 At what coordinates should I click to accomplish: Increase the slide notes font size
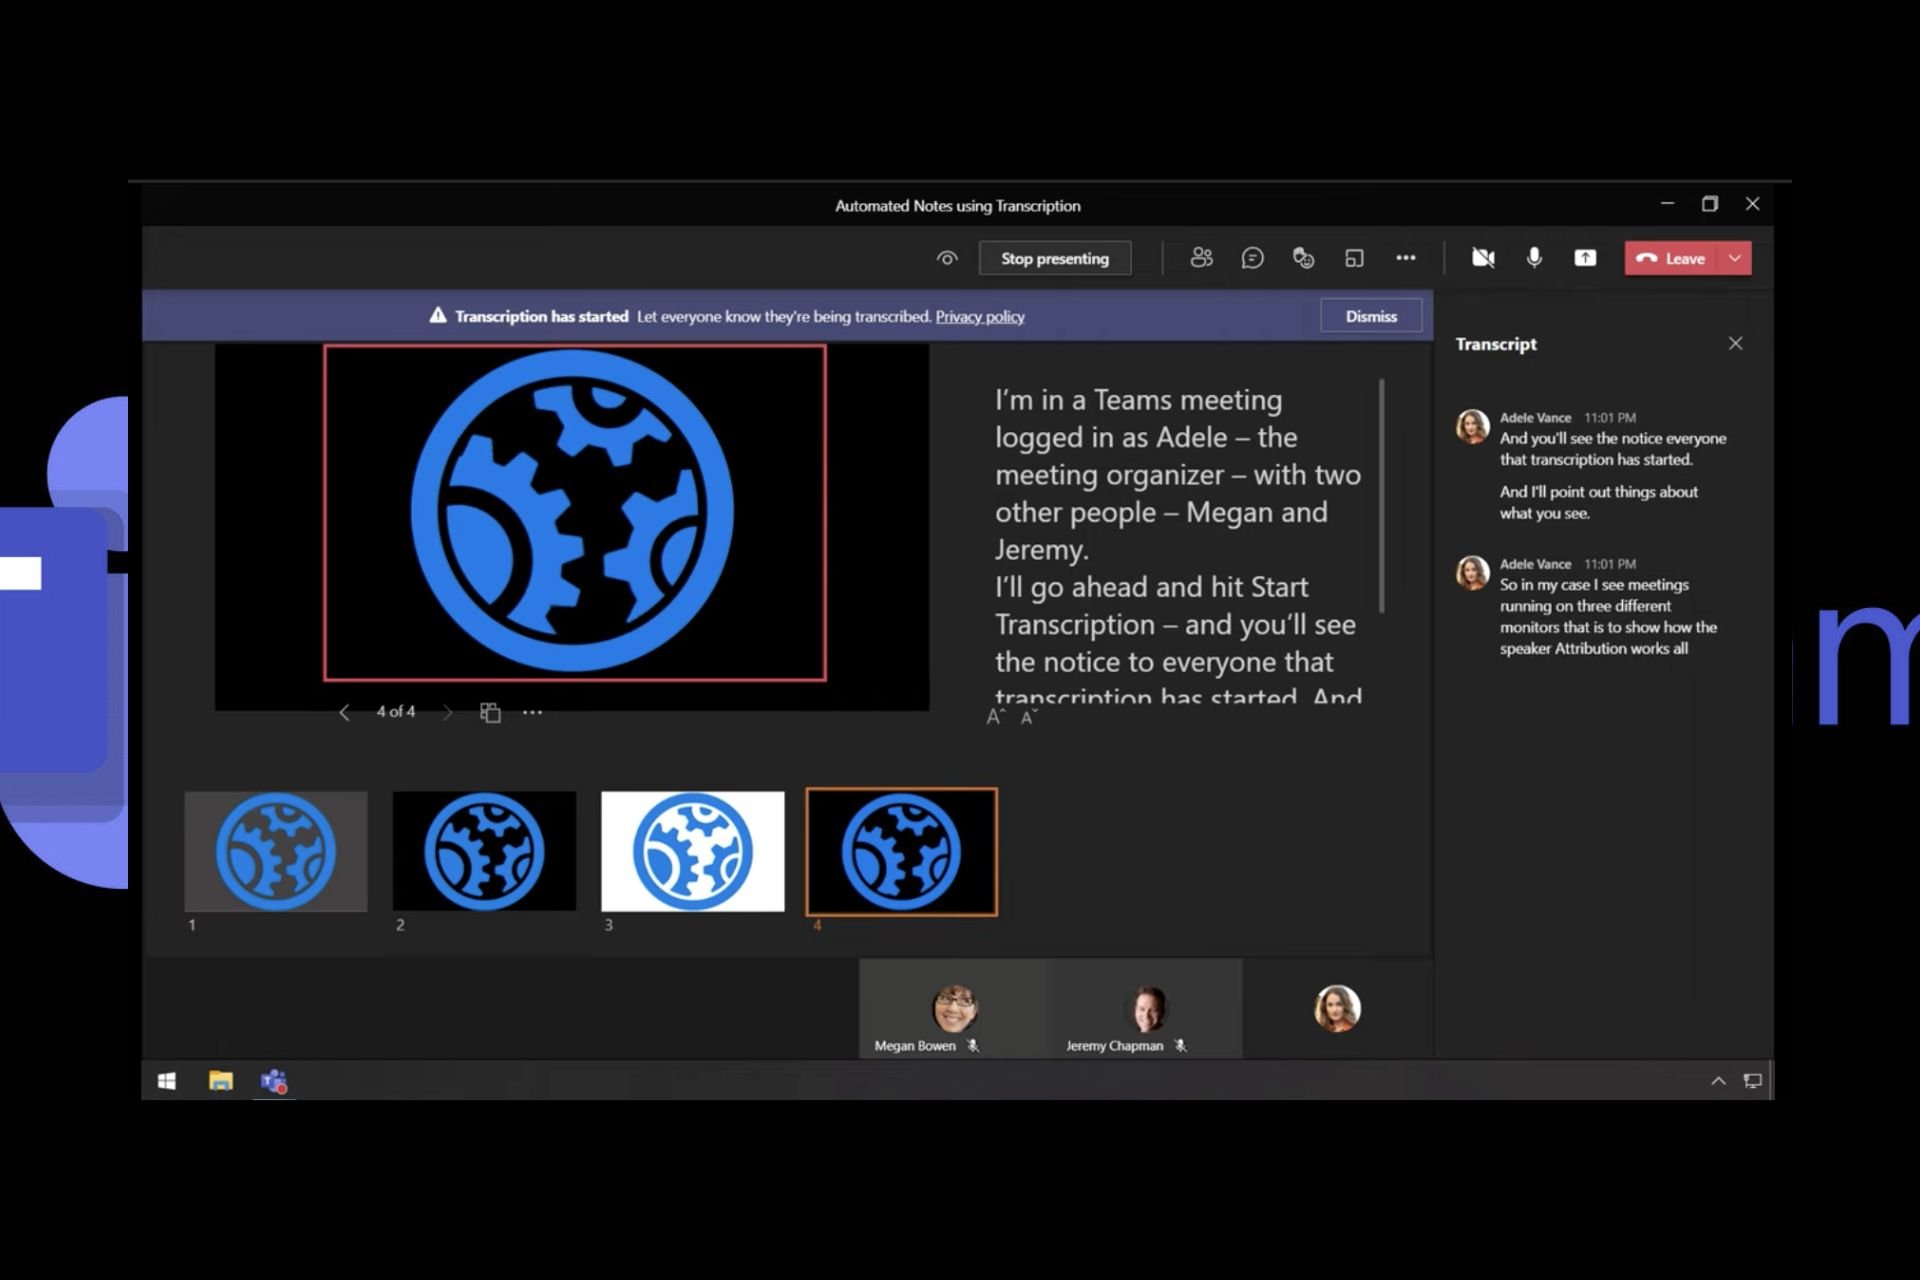coord(994,717)
